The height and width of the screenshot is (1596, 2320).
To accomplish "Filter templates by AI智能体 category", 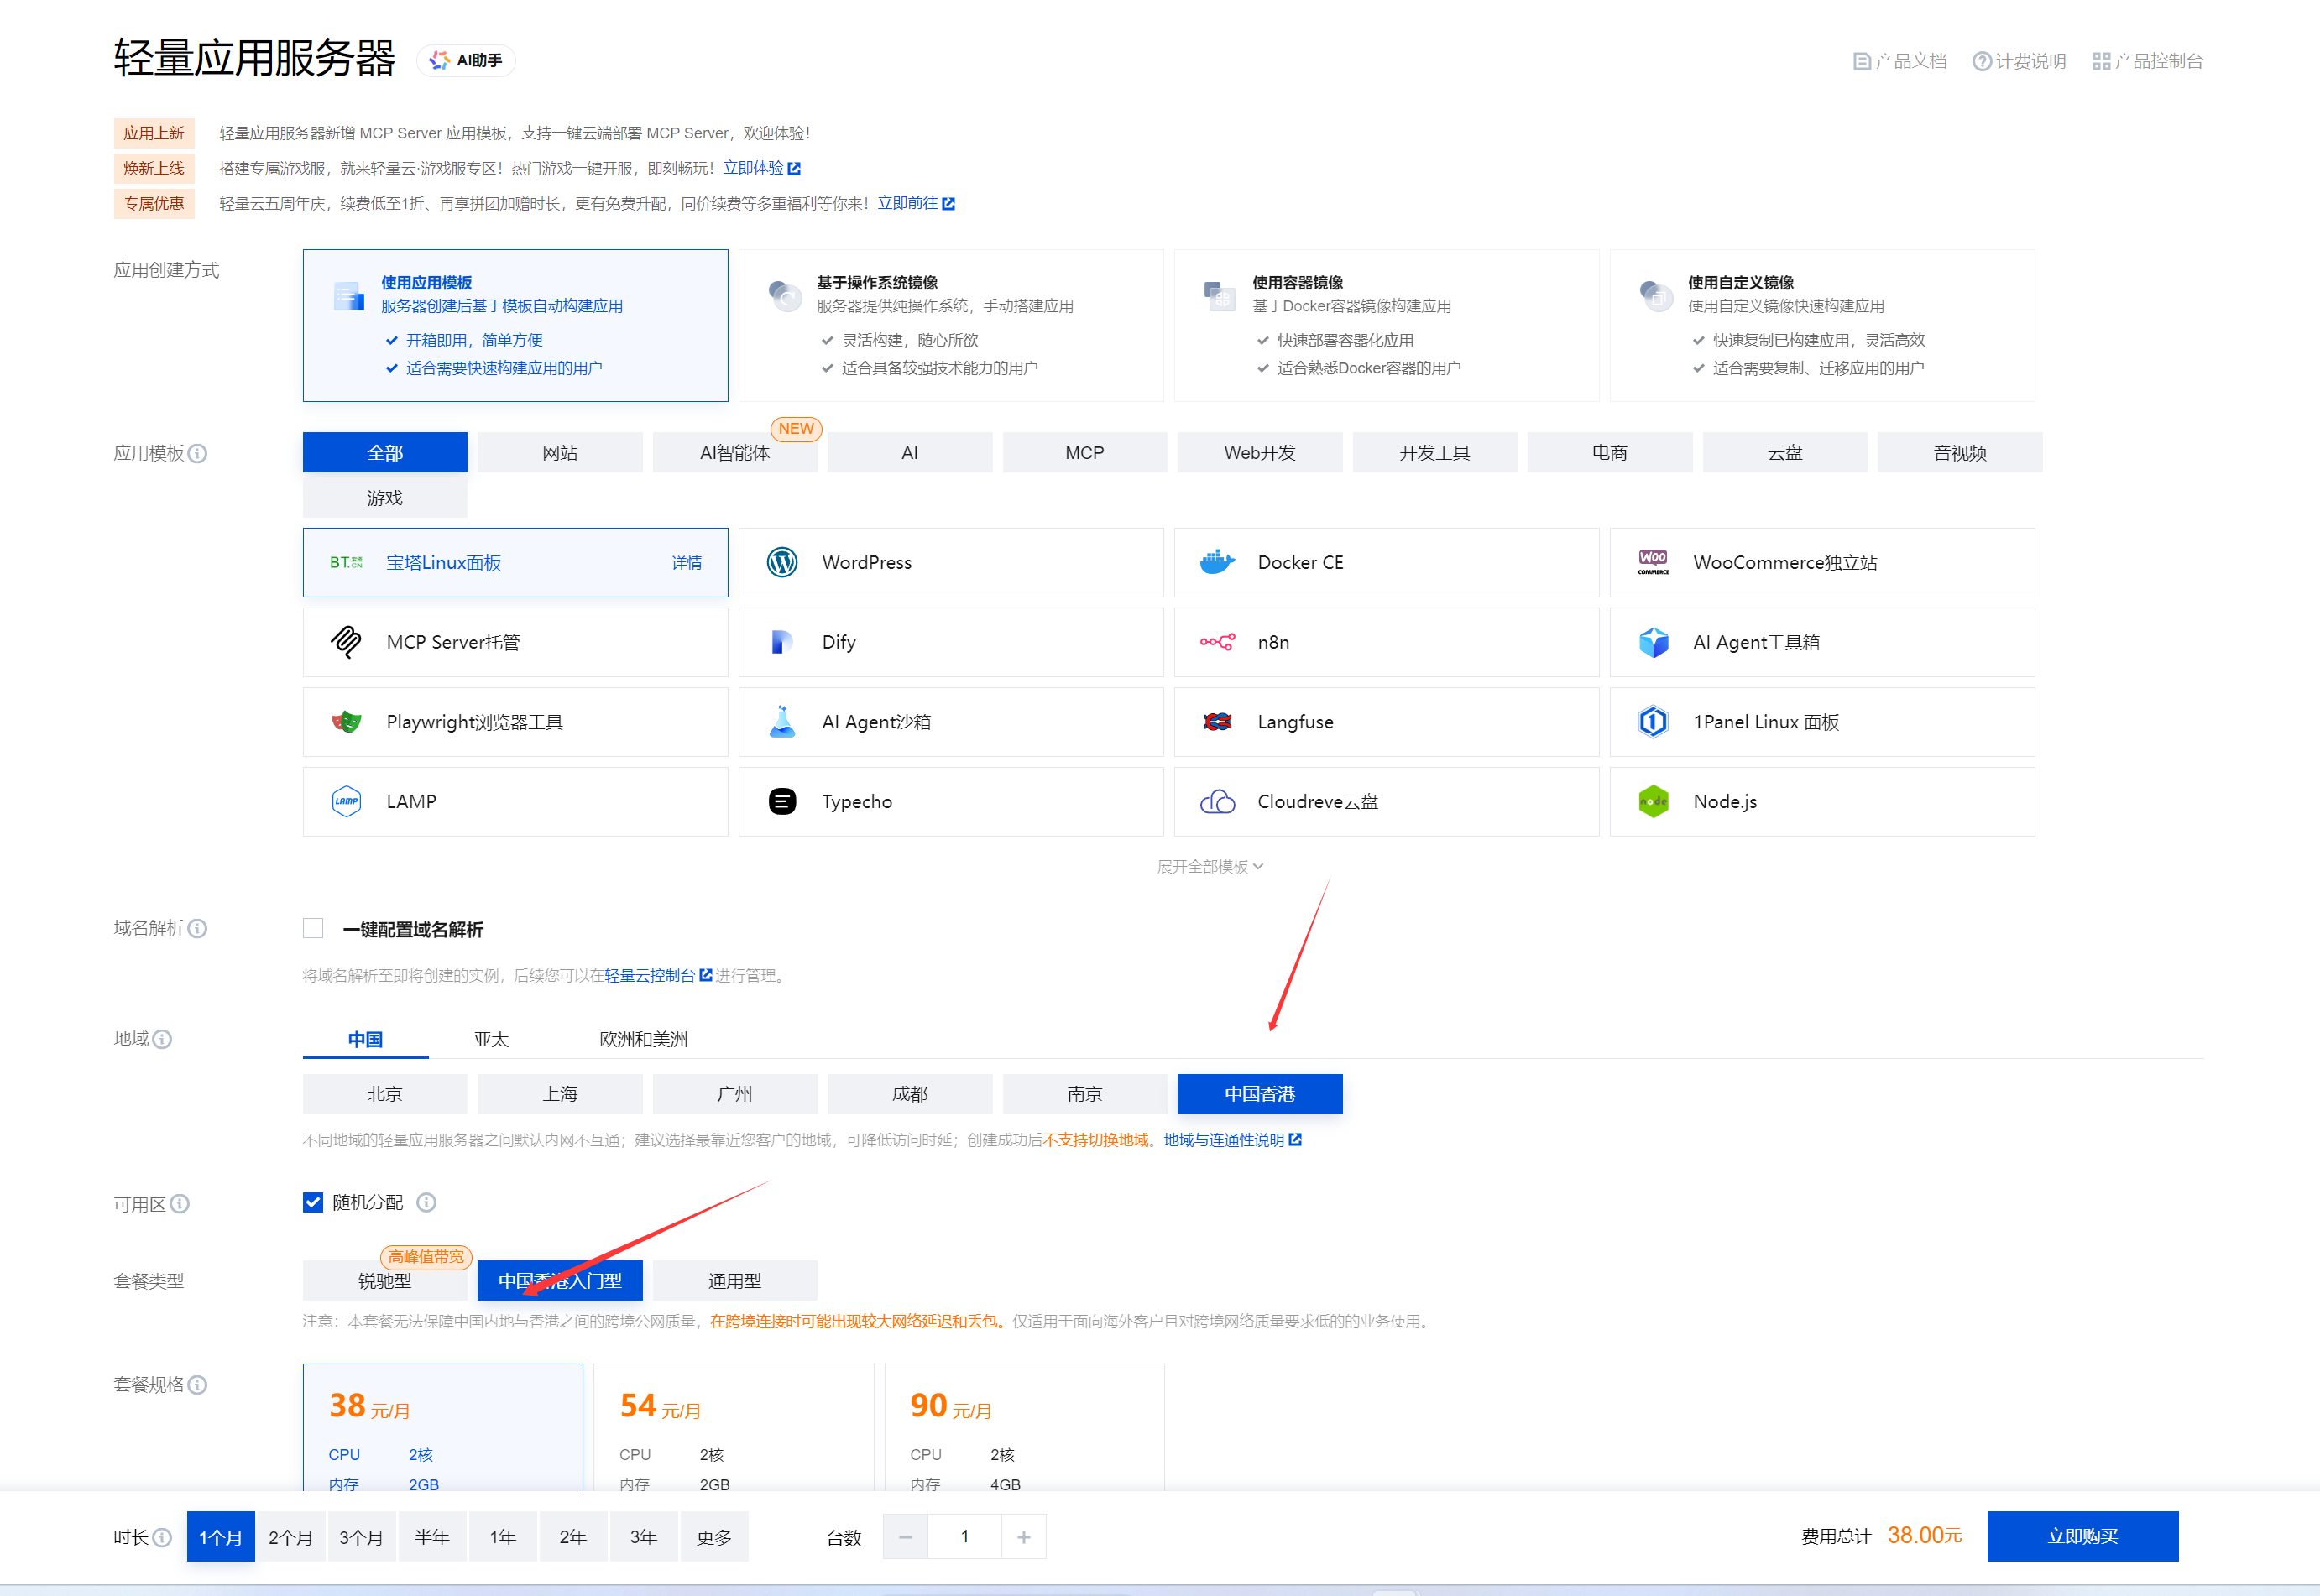I will point(734,453).
